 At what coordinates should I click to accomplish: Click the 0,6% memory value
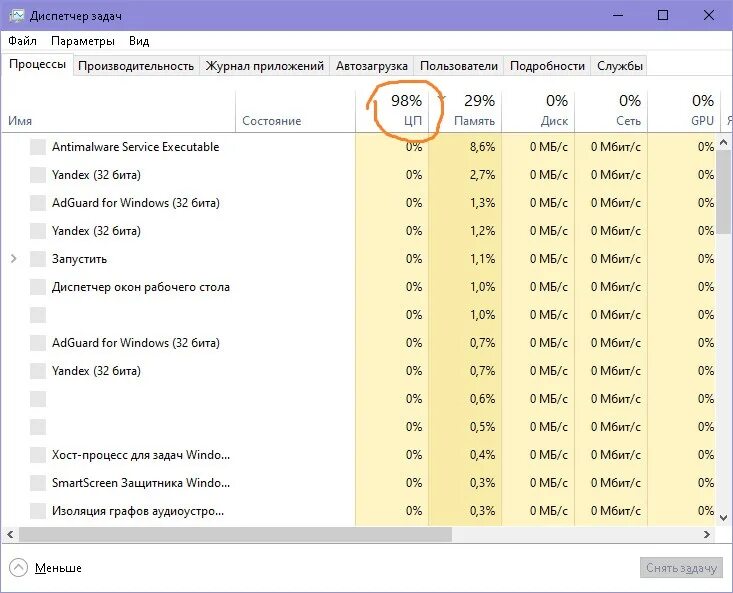(482, 399)
